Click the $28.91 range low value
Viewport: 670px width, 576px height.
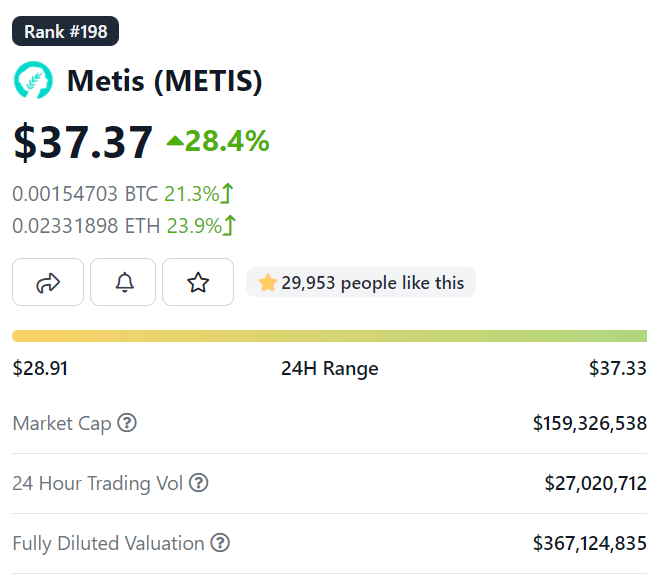40,368
